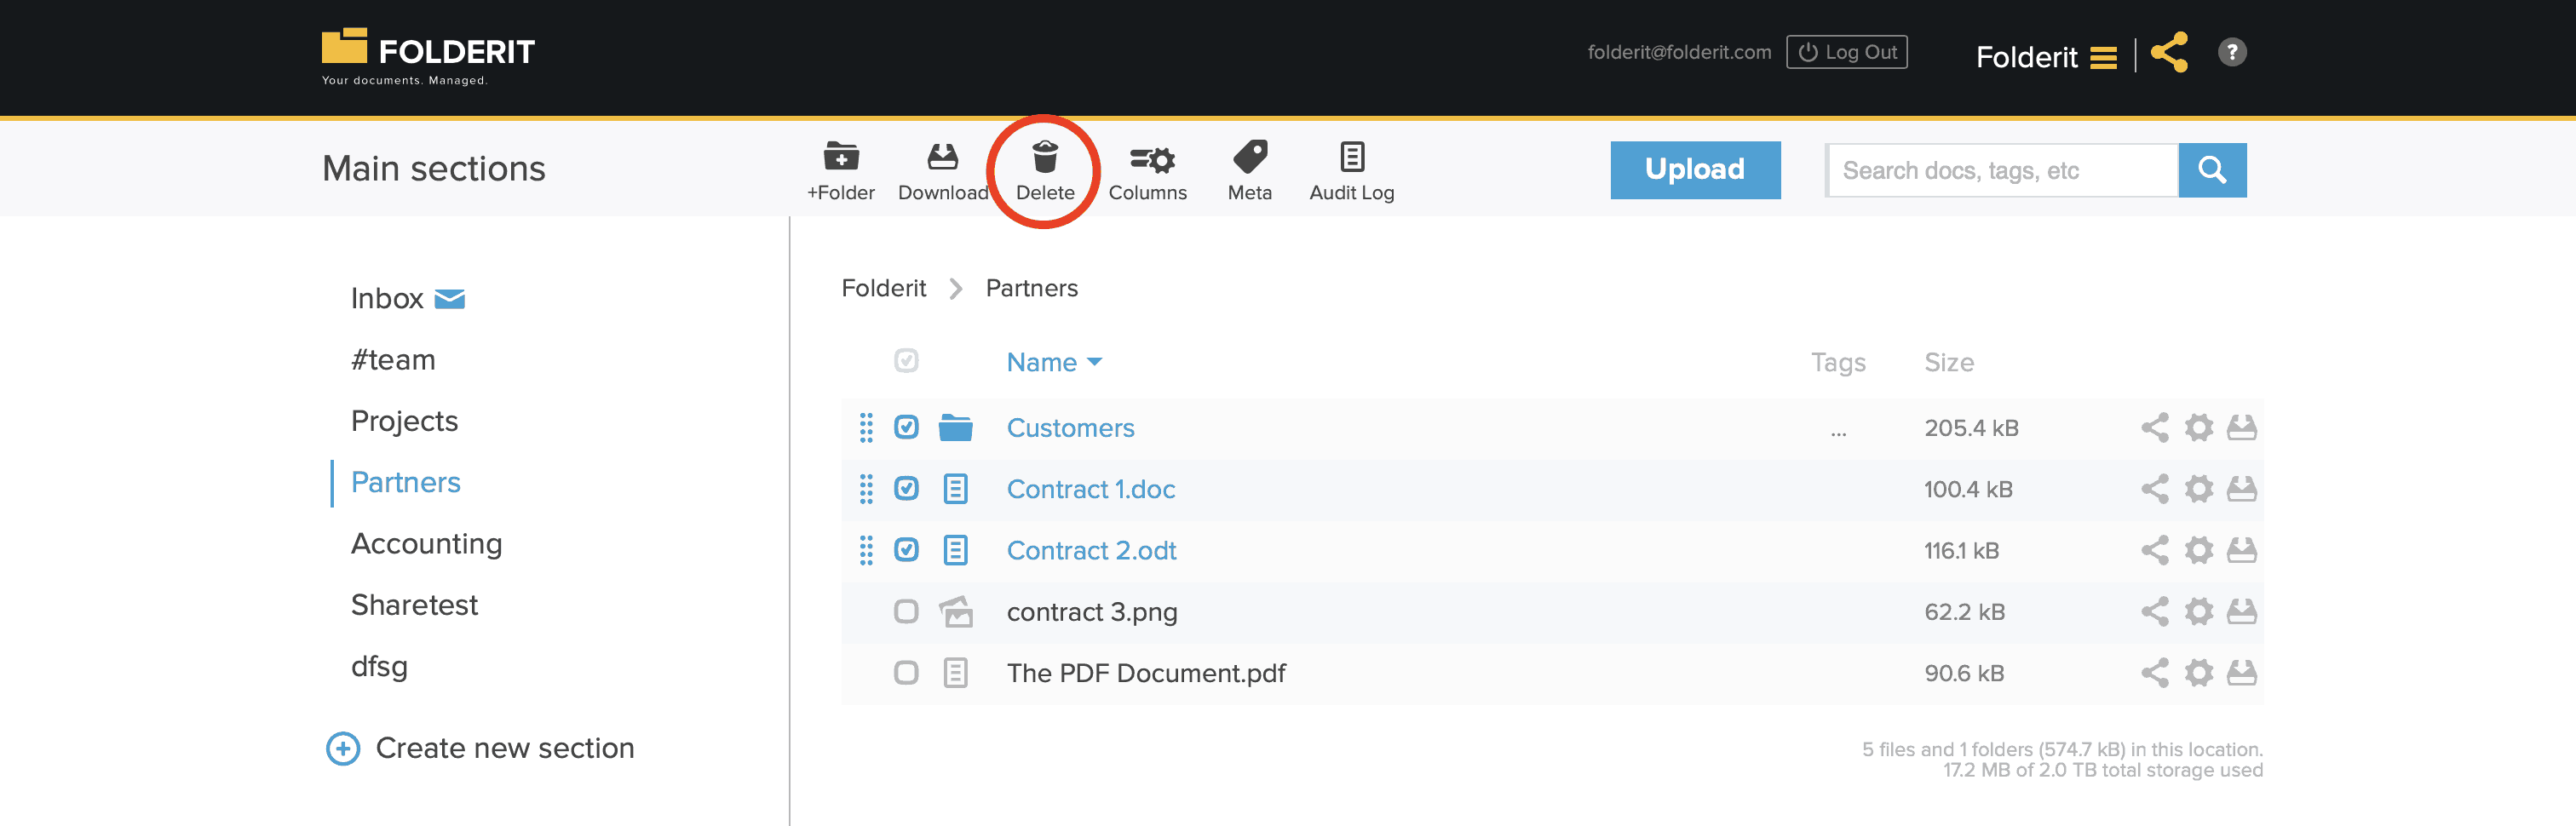Go to Folderit breadcrumb root

click(x=883, y=288)
